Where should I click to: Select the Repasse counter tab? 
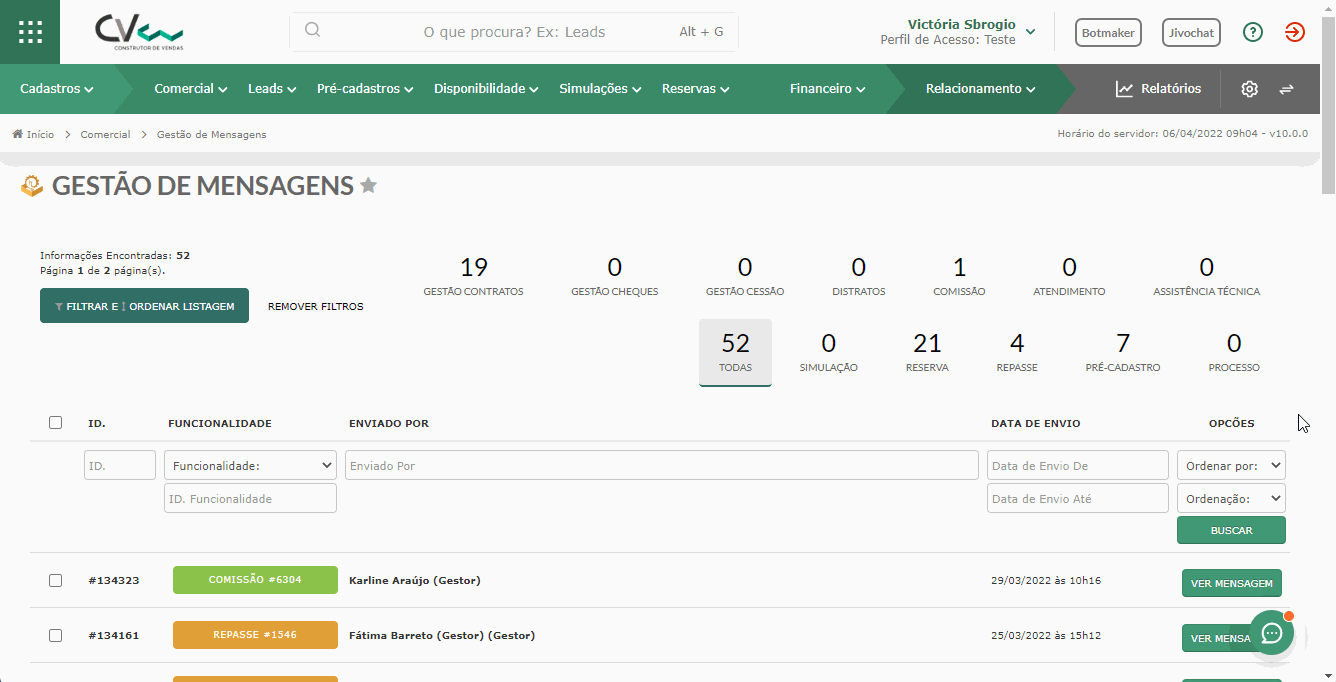pyautogui.click(x=1017, y=352)
